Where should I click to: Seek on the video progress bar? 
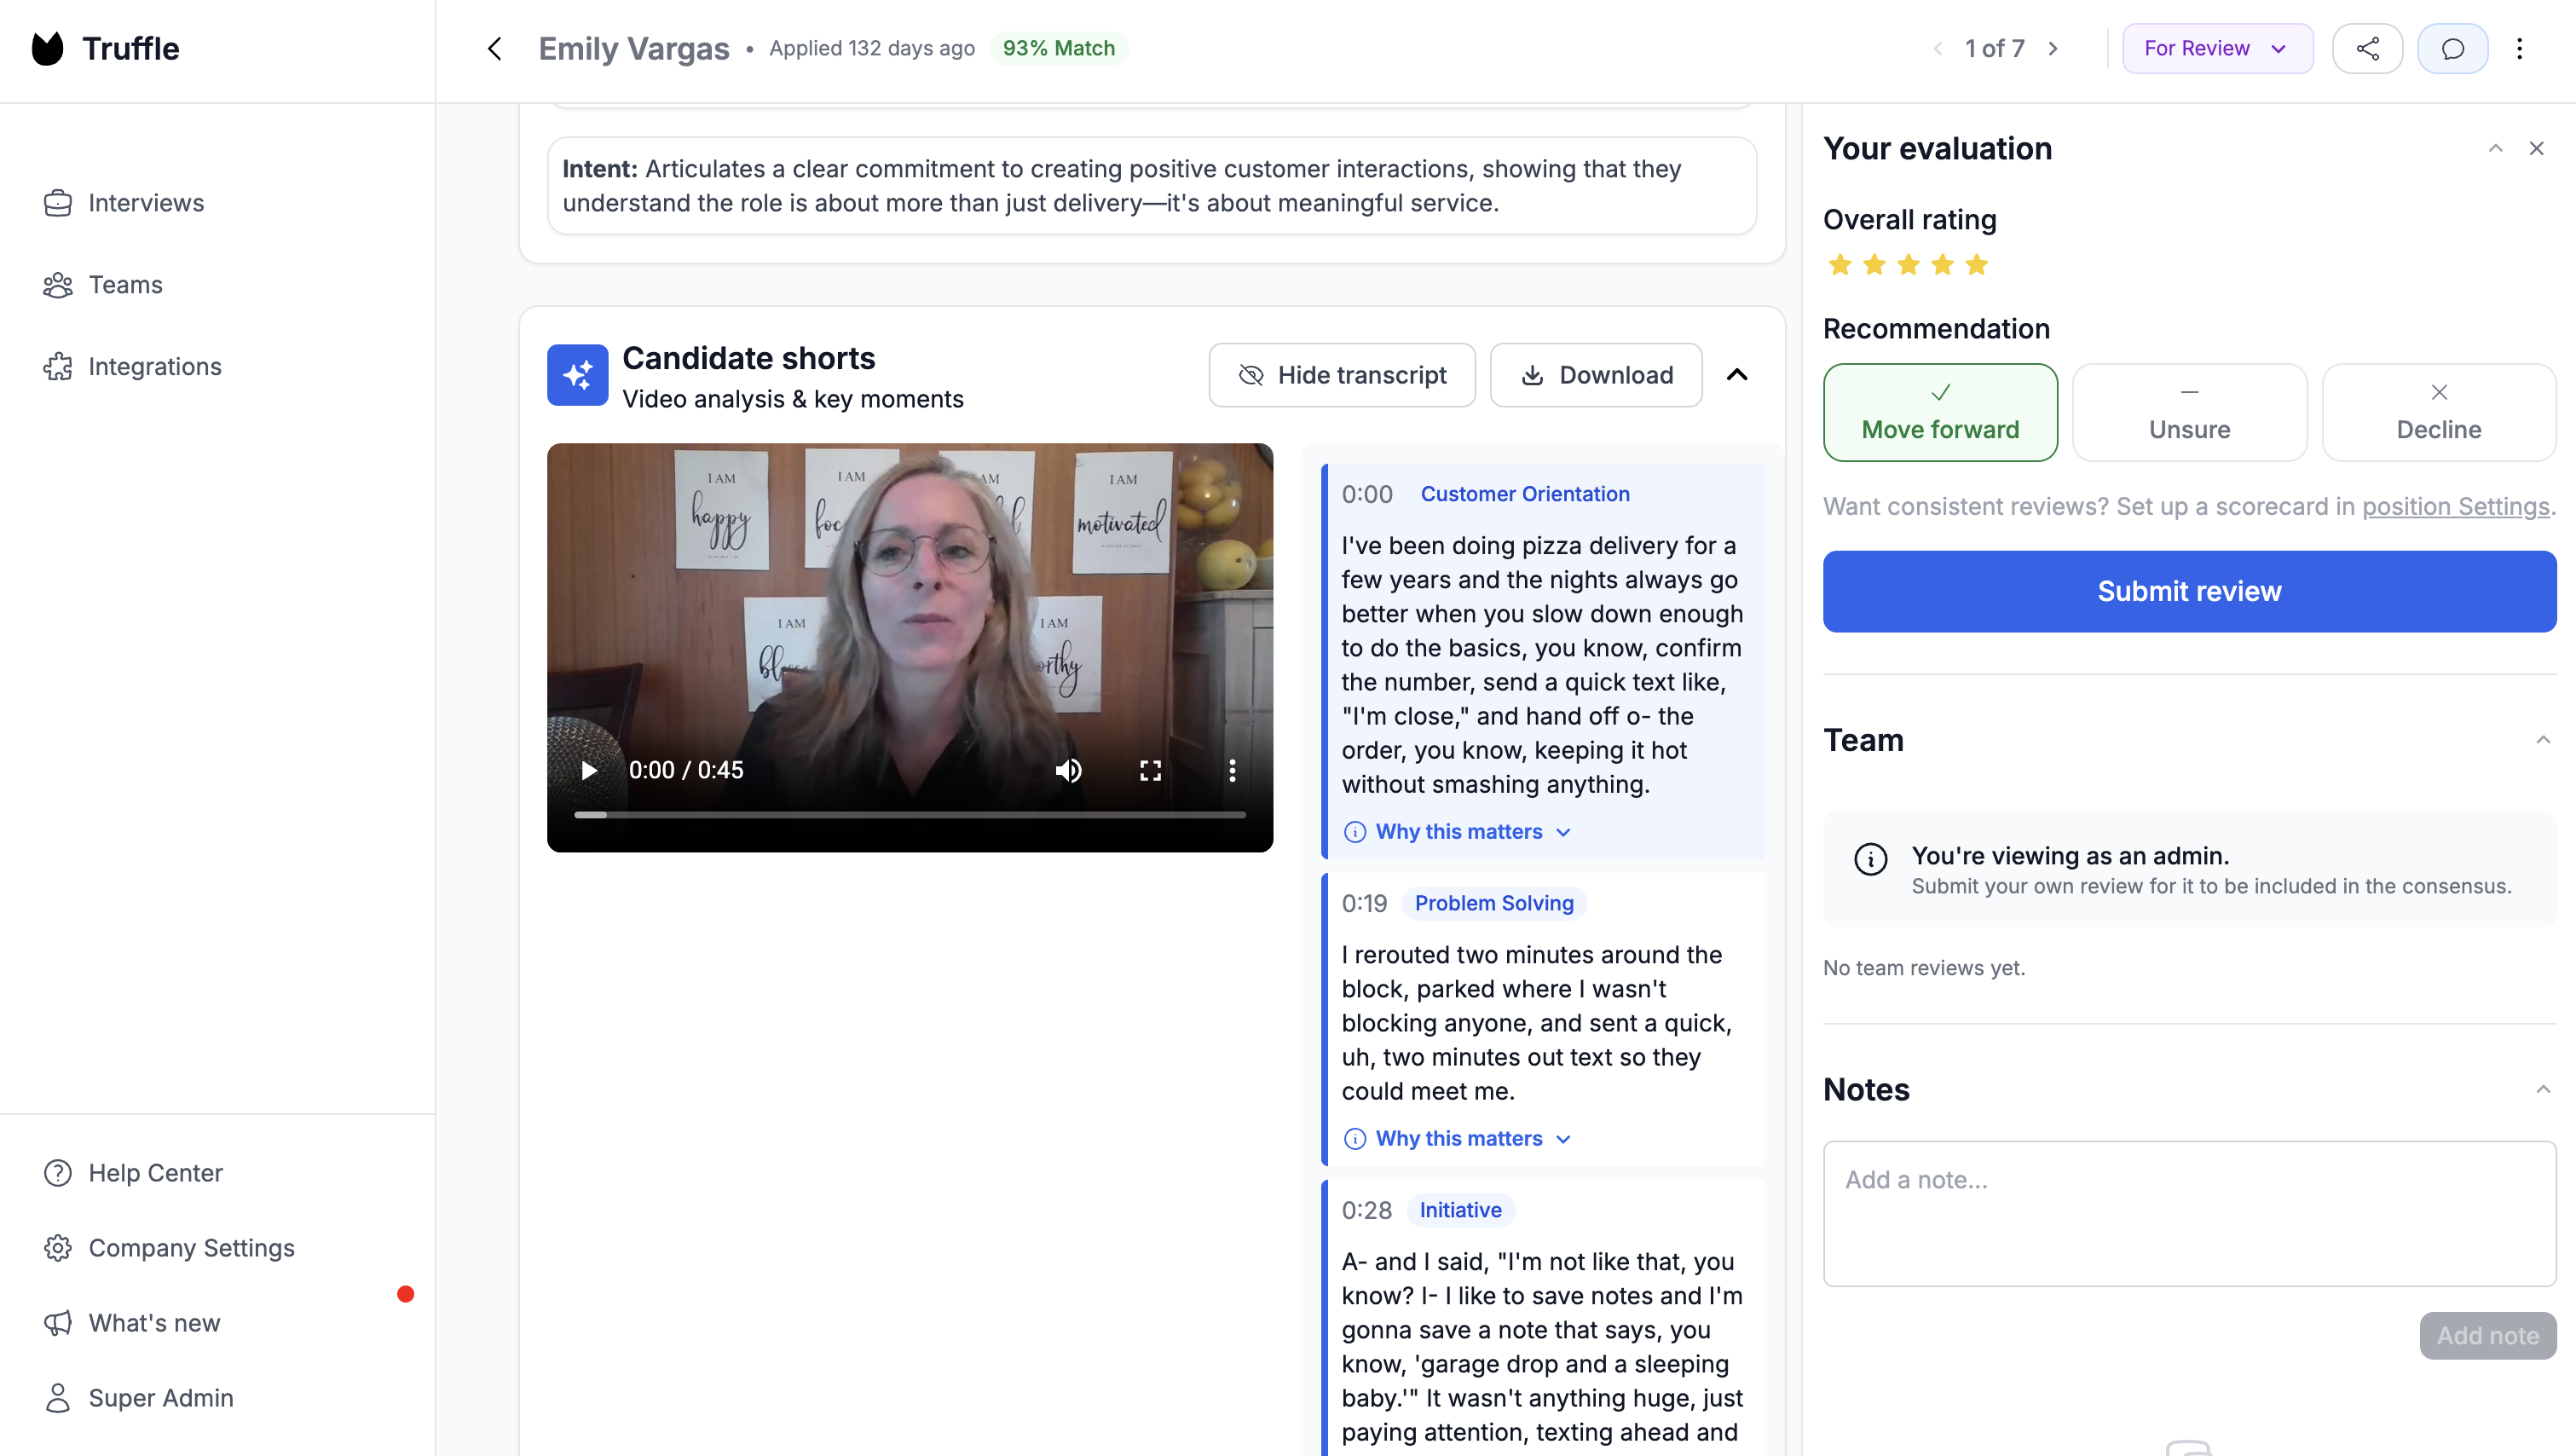[x=910, y=815]
